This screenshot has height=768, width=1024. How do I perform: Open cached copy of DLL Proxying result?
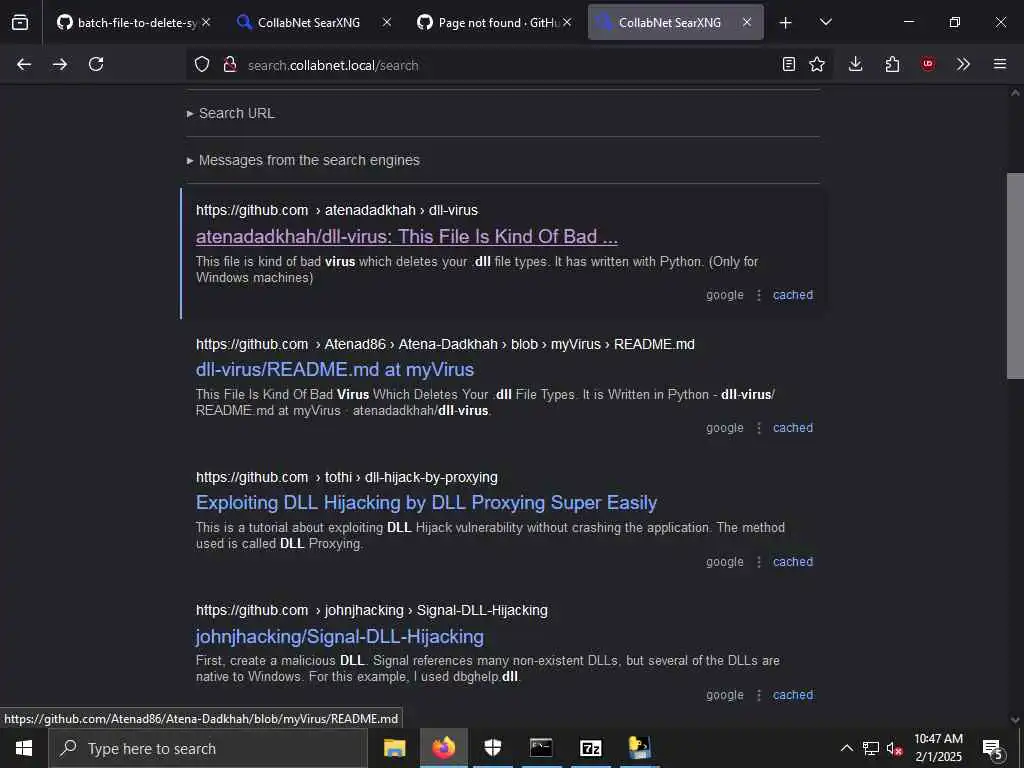tap(793, 562)
